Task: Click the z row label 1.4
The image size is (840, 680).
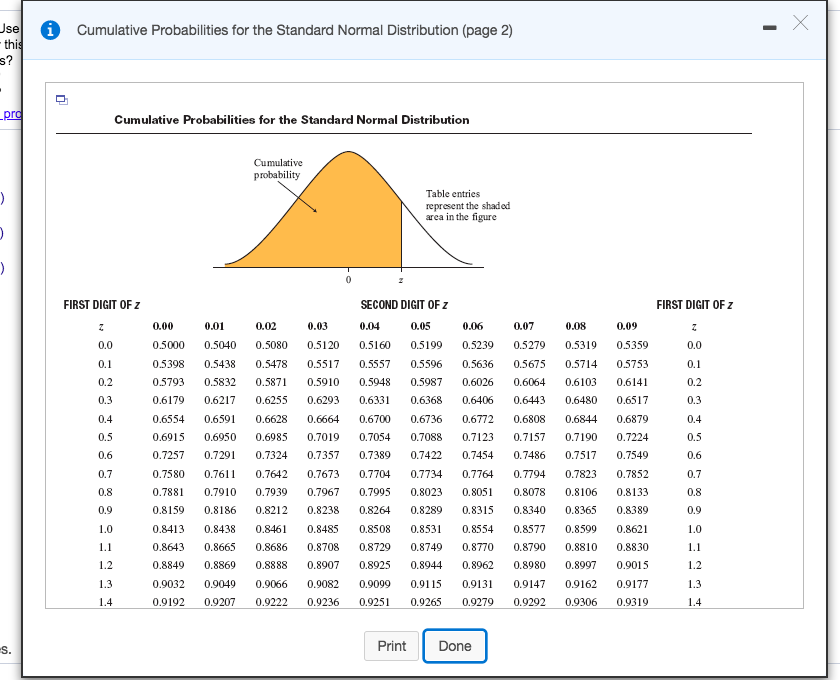Action: [x=107, y=604]
